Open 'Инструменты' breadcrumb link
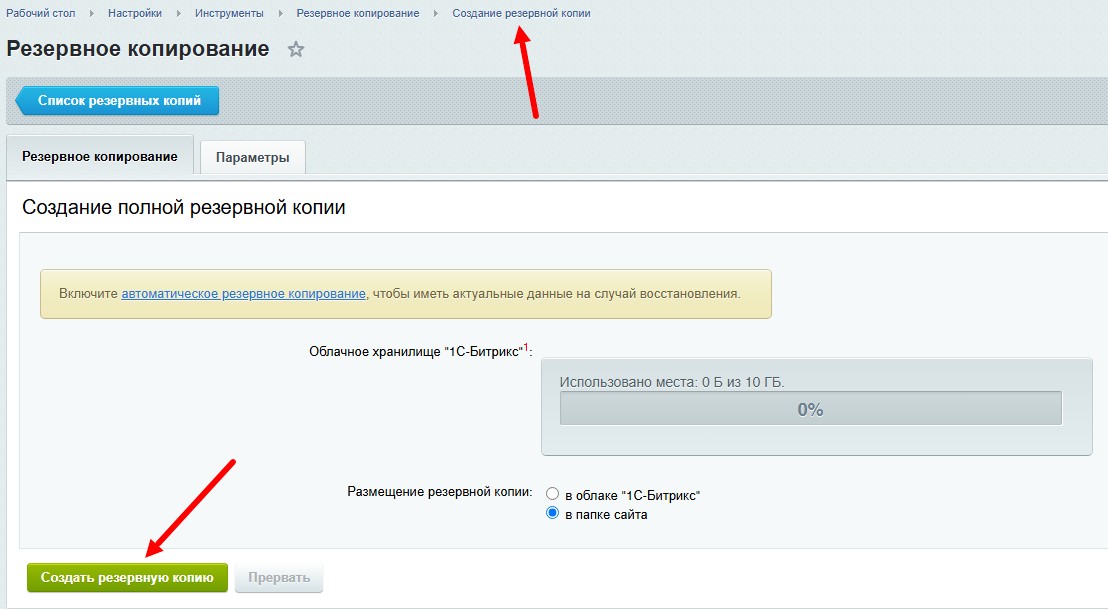The width and height of the screenshot is (1108, 609). point(229,13)
